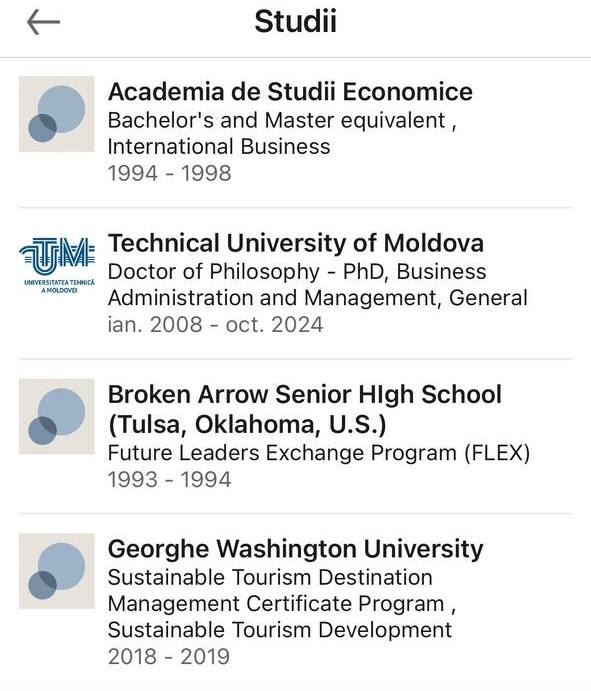Tap Georghe Washington University placeholder logo

click(56, 571)
